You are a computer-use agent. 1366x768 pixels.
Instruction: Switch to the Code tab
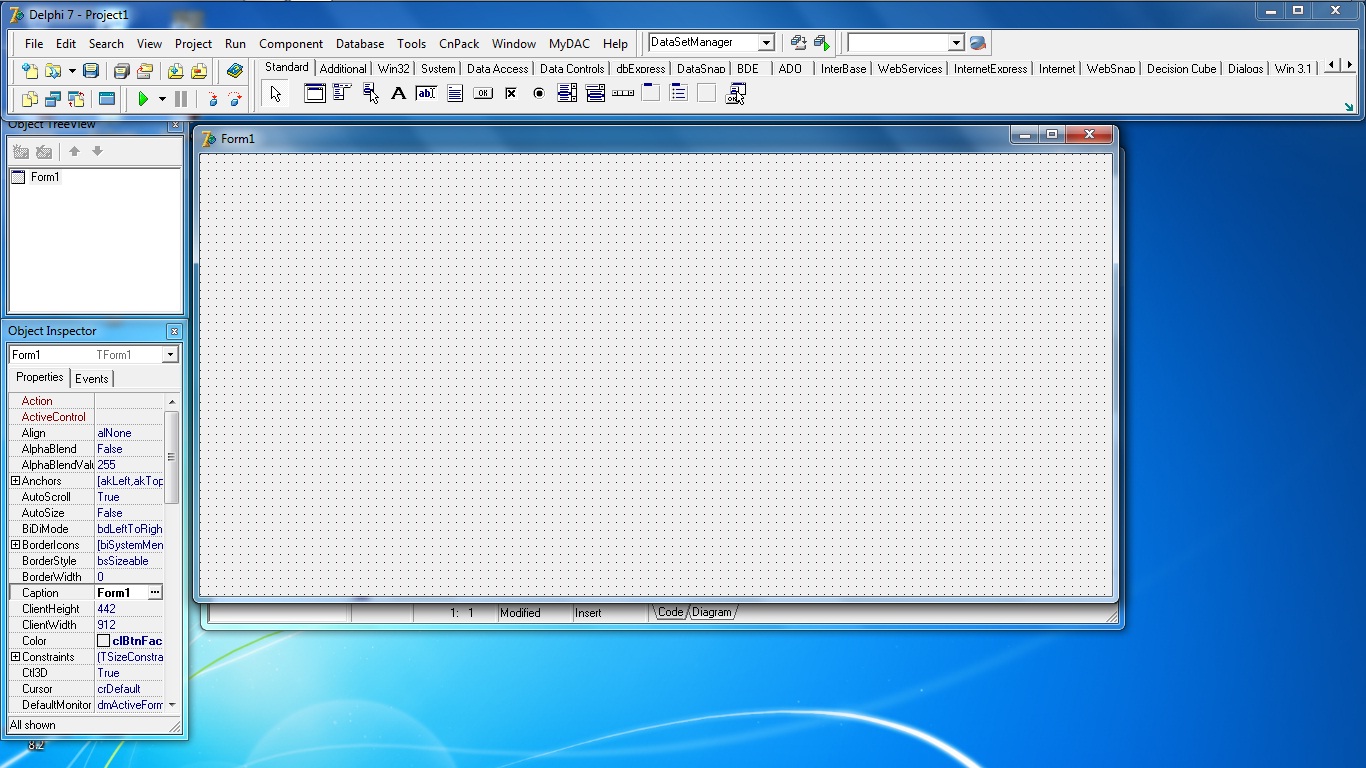[x=670, y=612]
